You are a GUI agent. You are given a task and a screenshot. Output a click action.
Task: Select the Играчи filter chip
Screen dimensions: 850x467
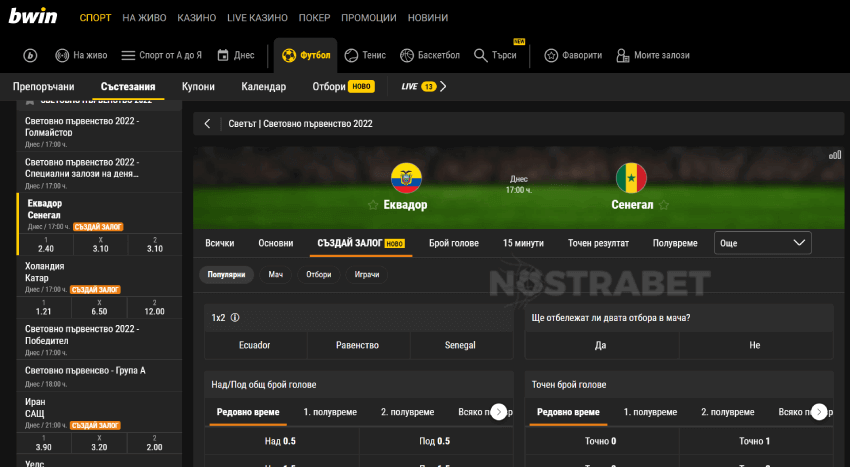(367, 274)
